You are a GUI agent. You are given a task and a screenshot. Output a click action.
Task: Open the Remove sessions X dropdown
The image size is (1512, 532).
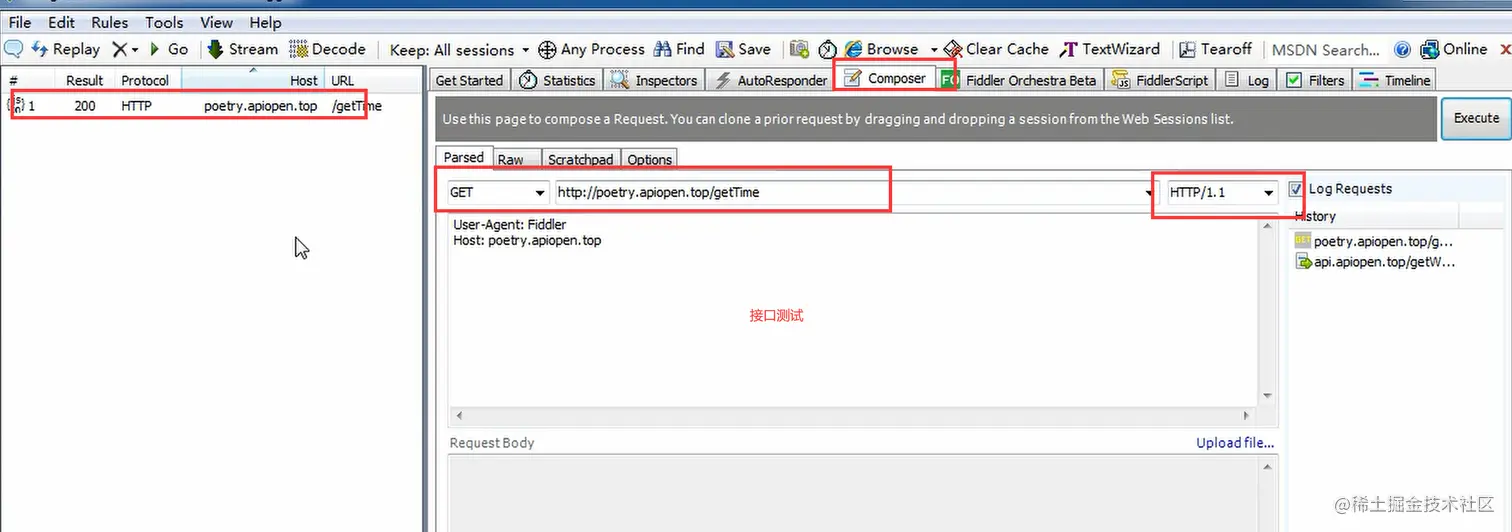[x=125, y=49]
